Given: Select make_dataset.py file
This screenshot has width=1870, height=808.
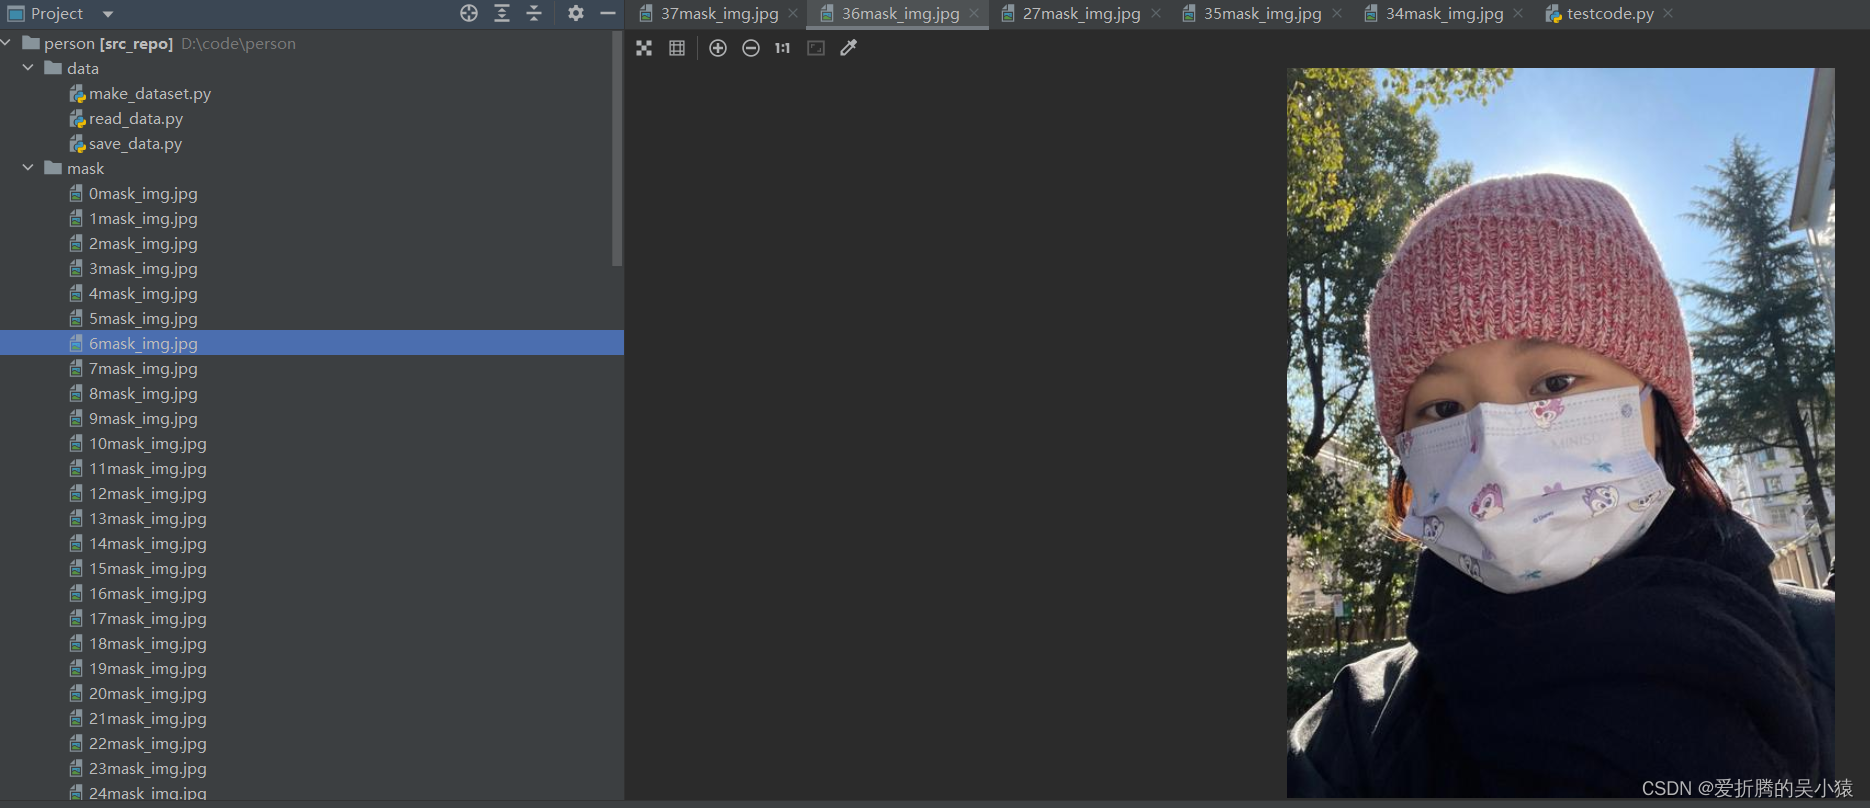Looking at the screenshot, I should coord(150,93).
